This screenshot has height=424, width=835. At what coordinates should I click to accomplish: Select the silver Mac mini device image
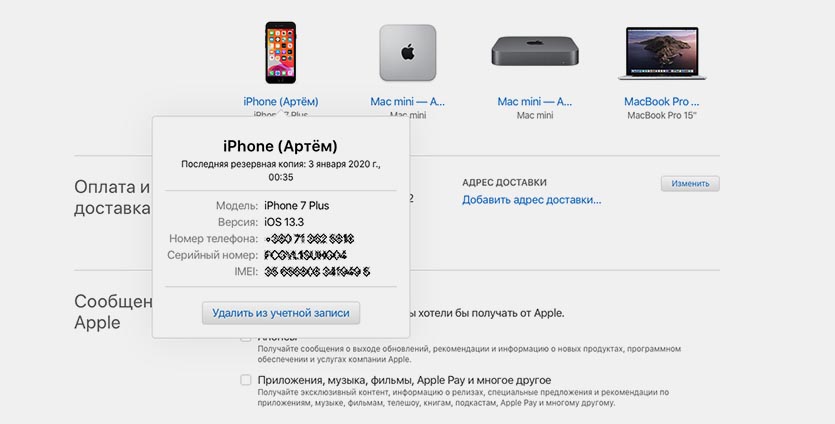[407, 53]
